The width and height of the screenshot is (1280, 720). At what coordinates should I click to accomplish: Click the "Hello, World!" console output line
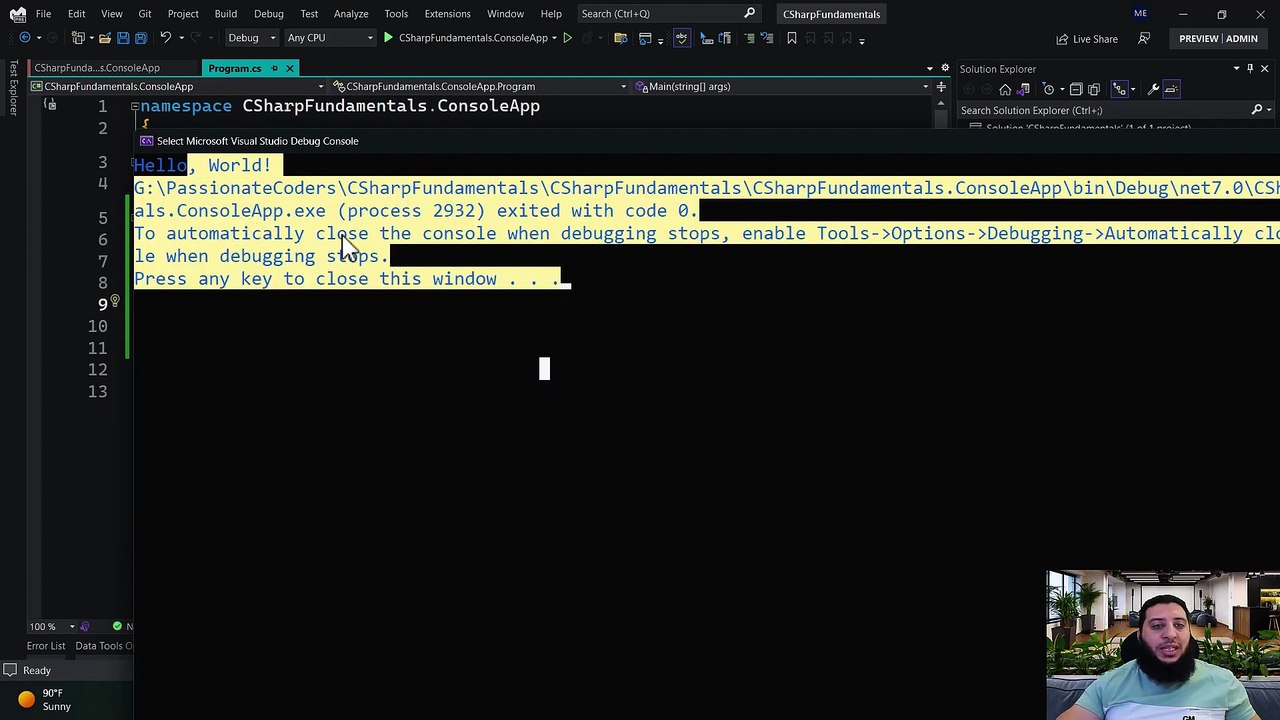point(203,165)
